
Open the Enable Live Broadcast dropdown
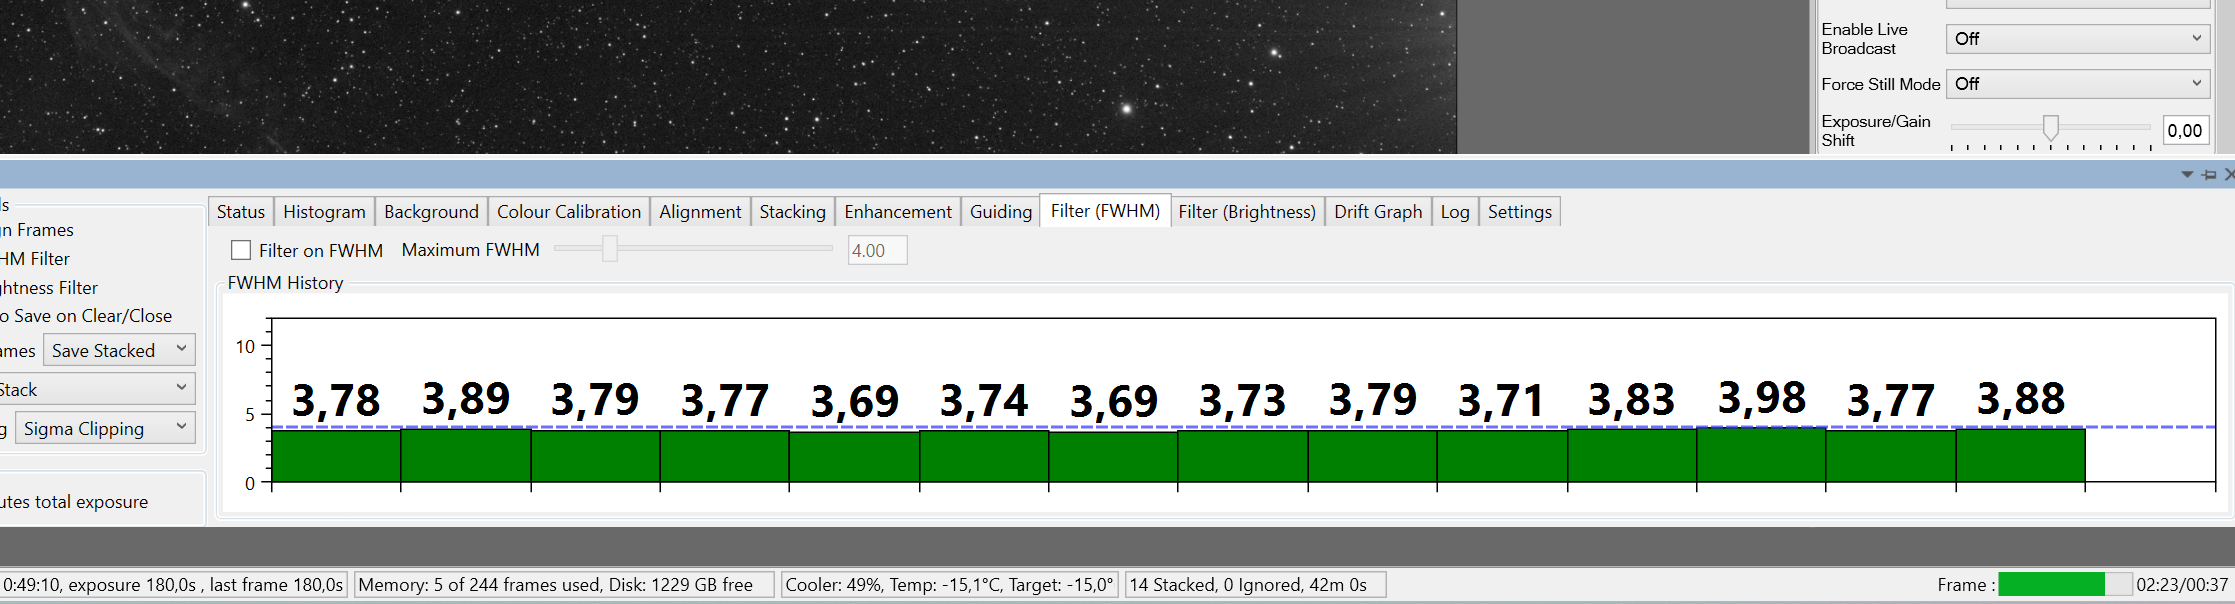coord(2078,39)
